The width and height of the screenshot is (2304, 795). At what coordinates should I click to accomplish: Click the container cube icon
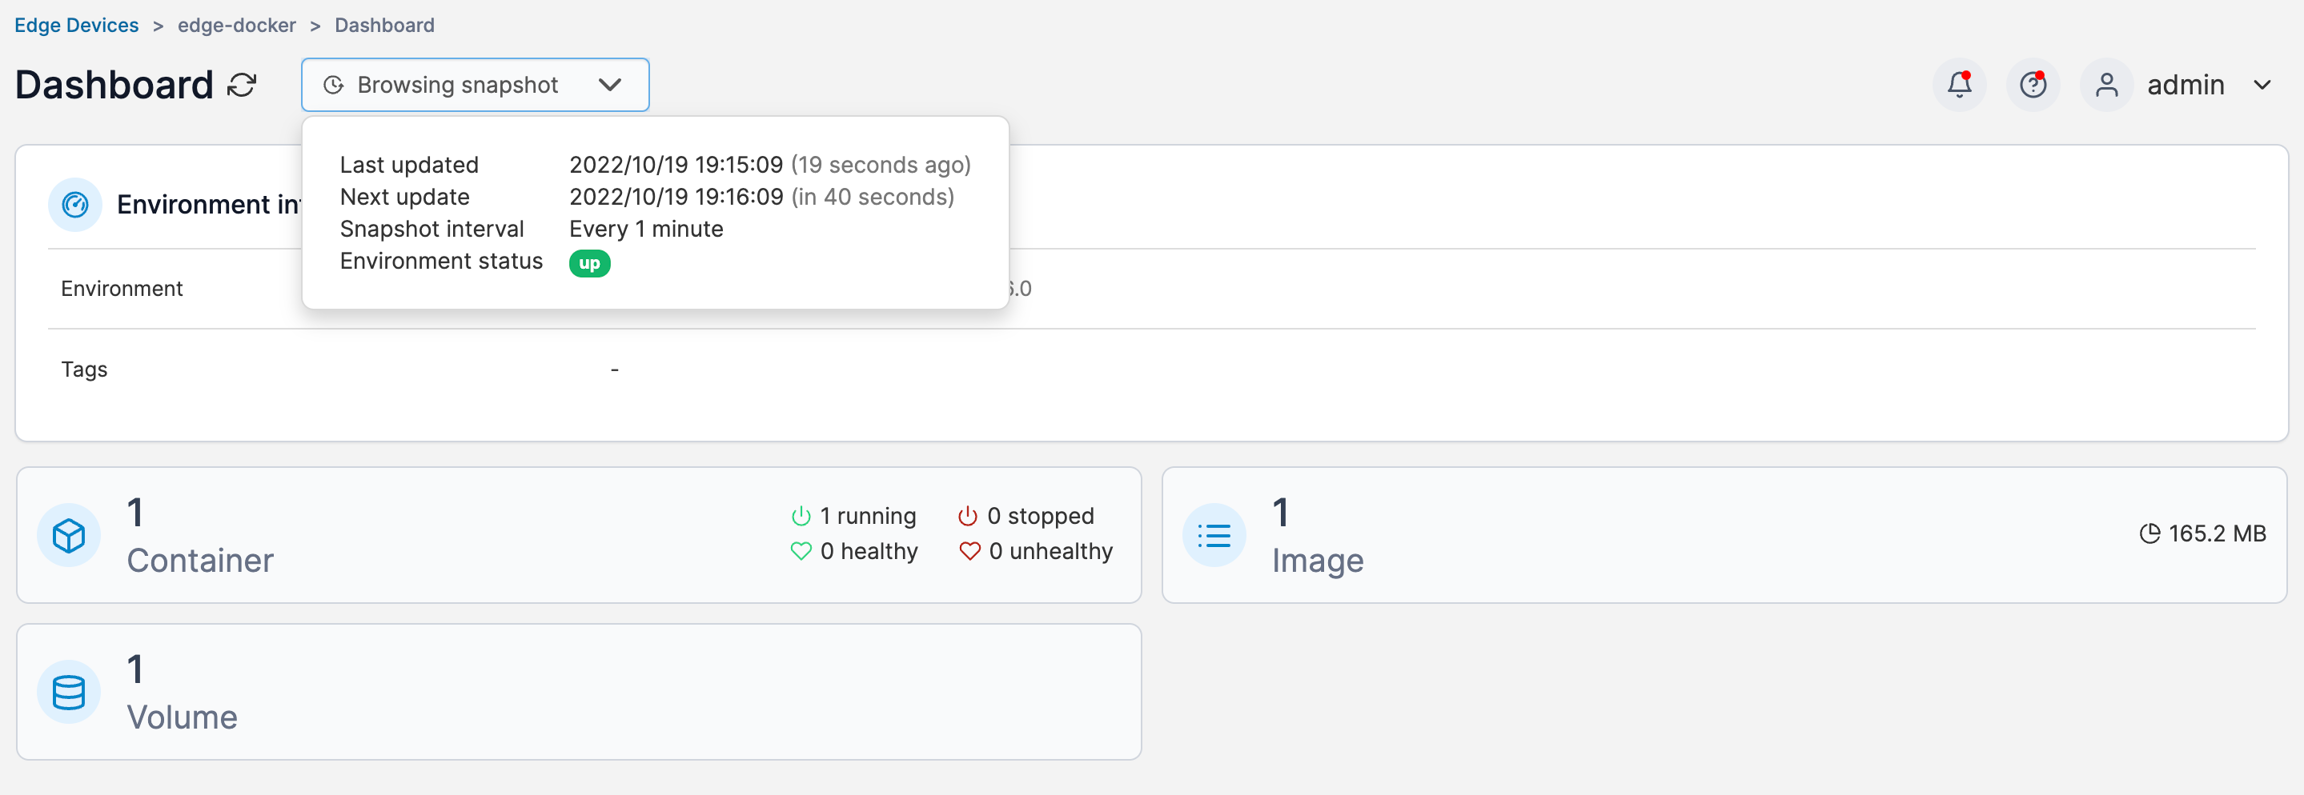pyautogui.click(x=69, y=535)
